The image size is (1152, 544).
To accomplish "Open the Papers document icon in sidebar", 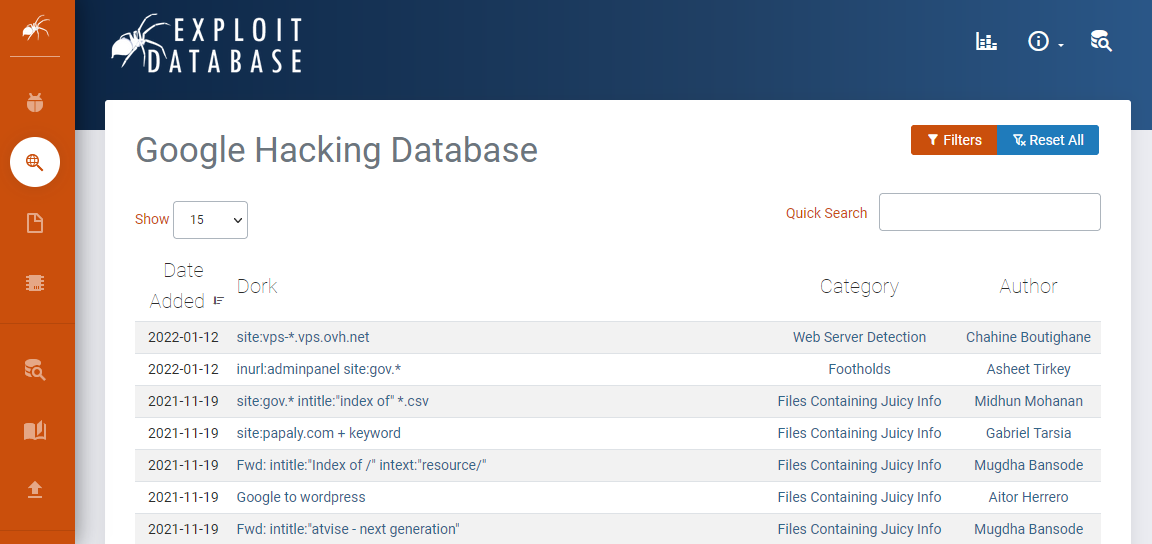I will coord(35,223).
